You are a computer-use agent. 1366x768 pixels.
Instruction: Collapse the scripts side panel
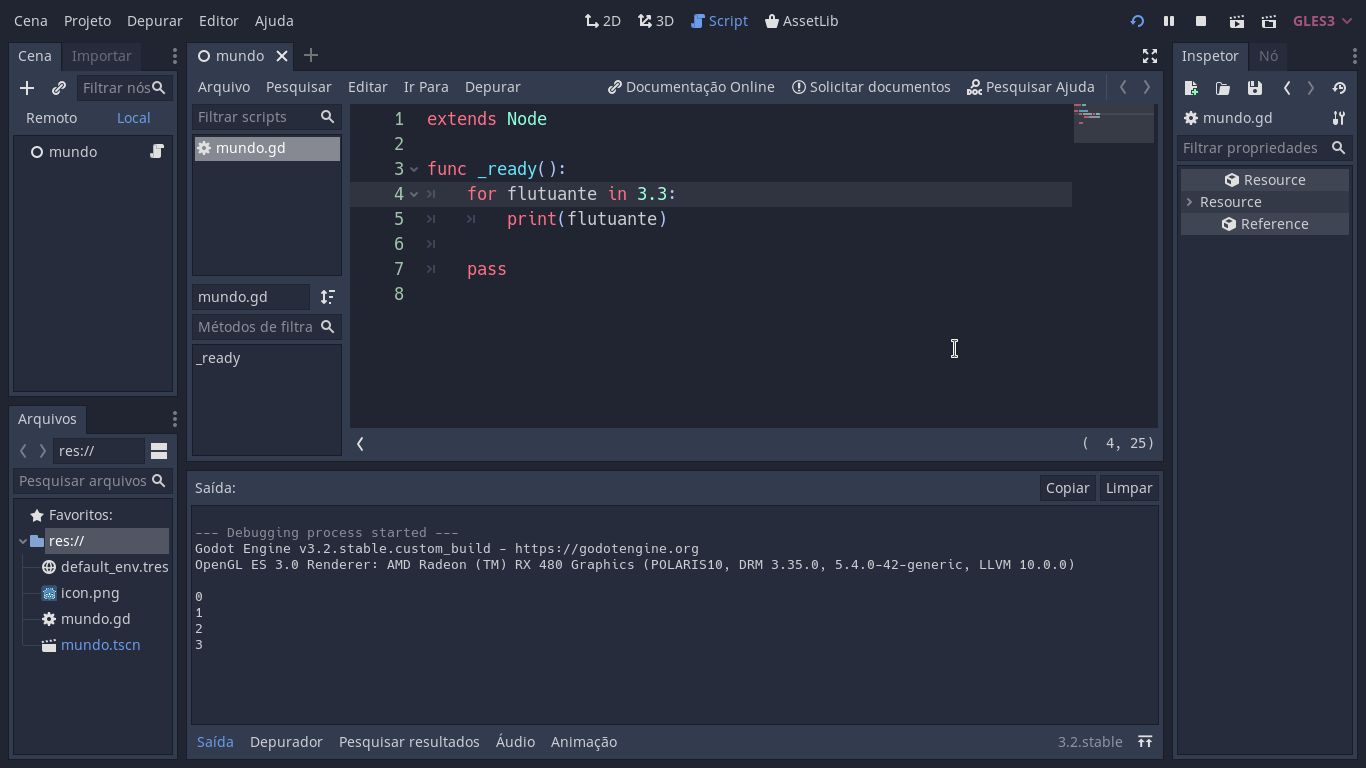(360, 444)
